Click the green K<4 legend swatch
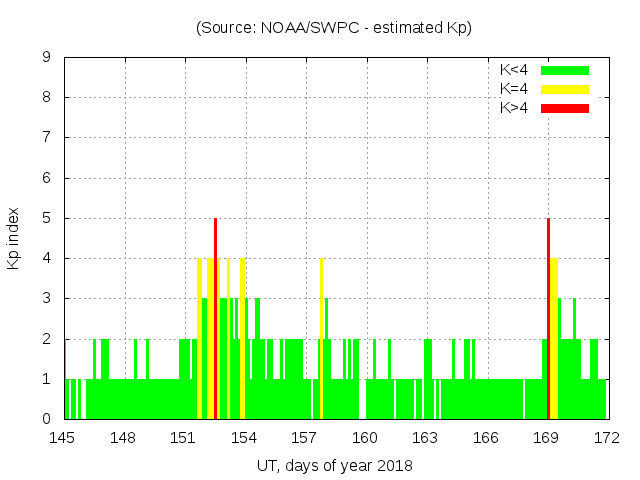640x480 pixels. click(x=565, y=70)
